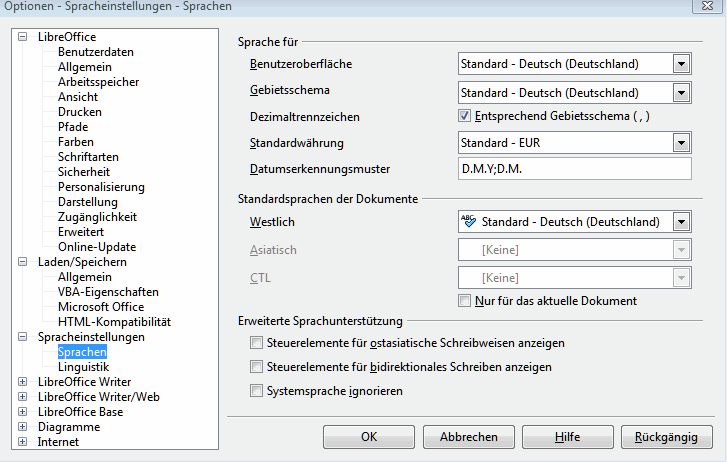
Task: Check Systemsprache ignorieren option
Action: [x=256, y=391]
